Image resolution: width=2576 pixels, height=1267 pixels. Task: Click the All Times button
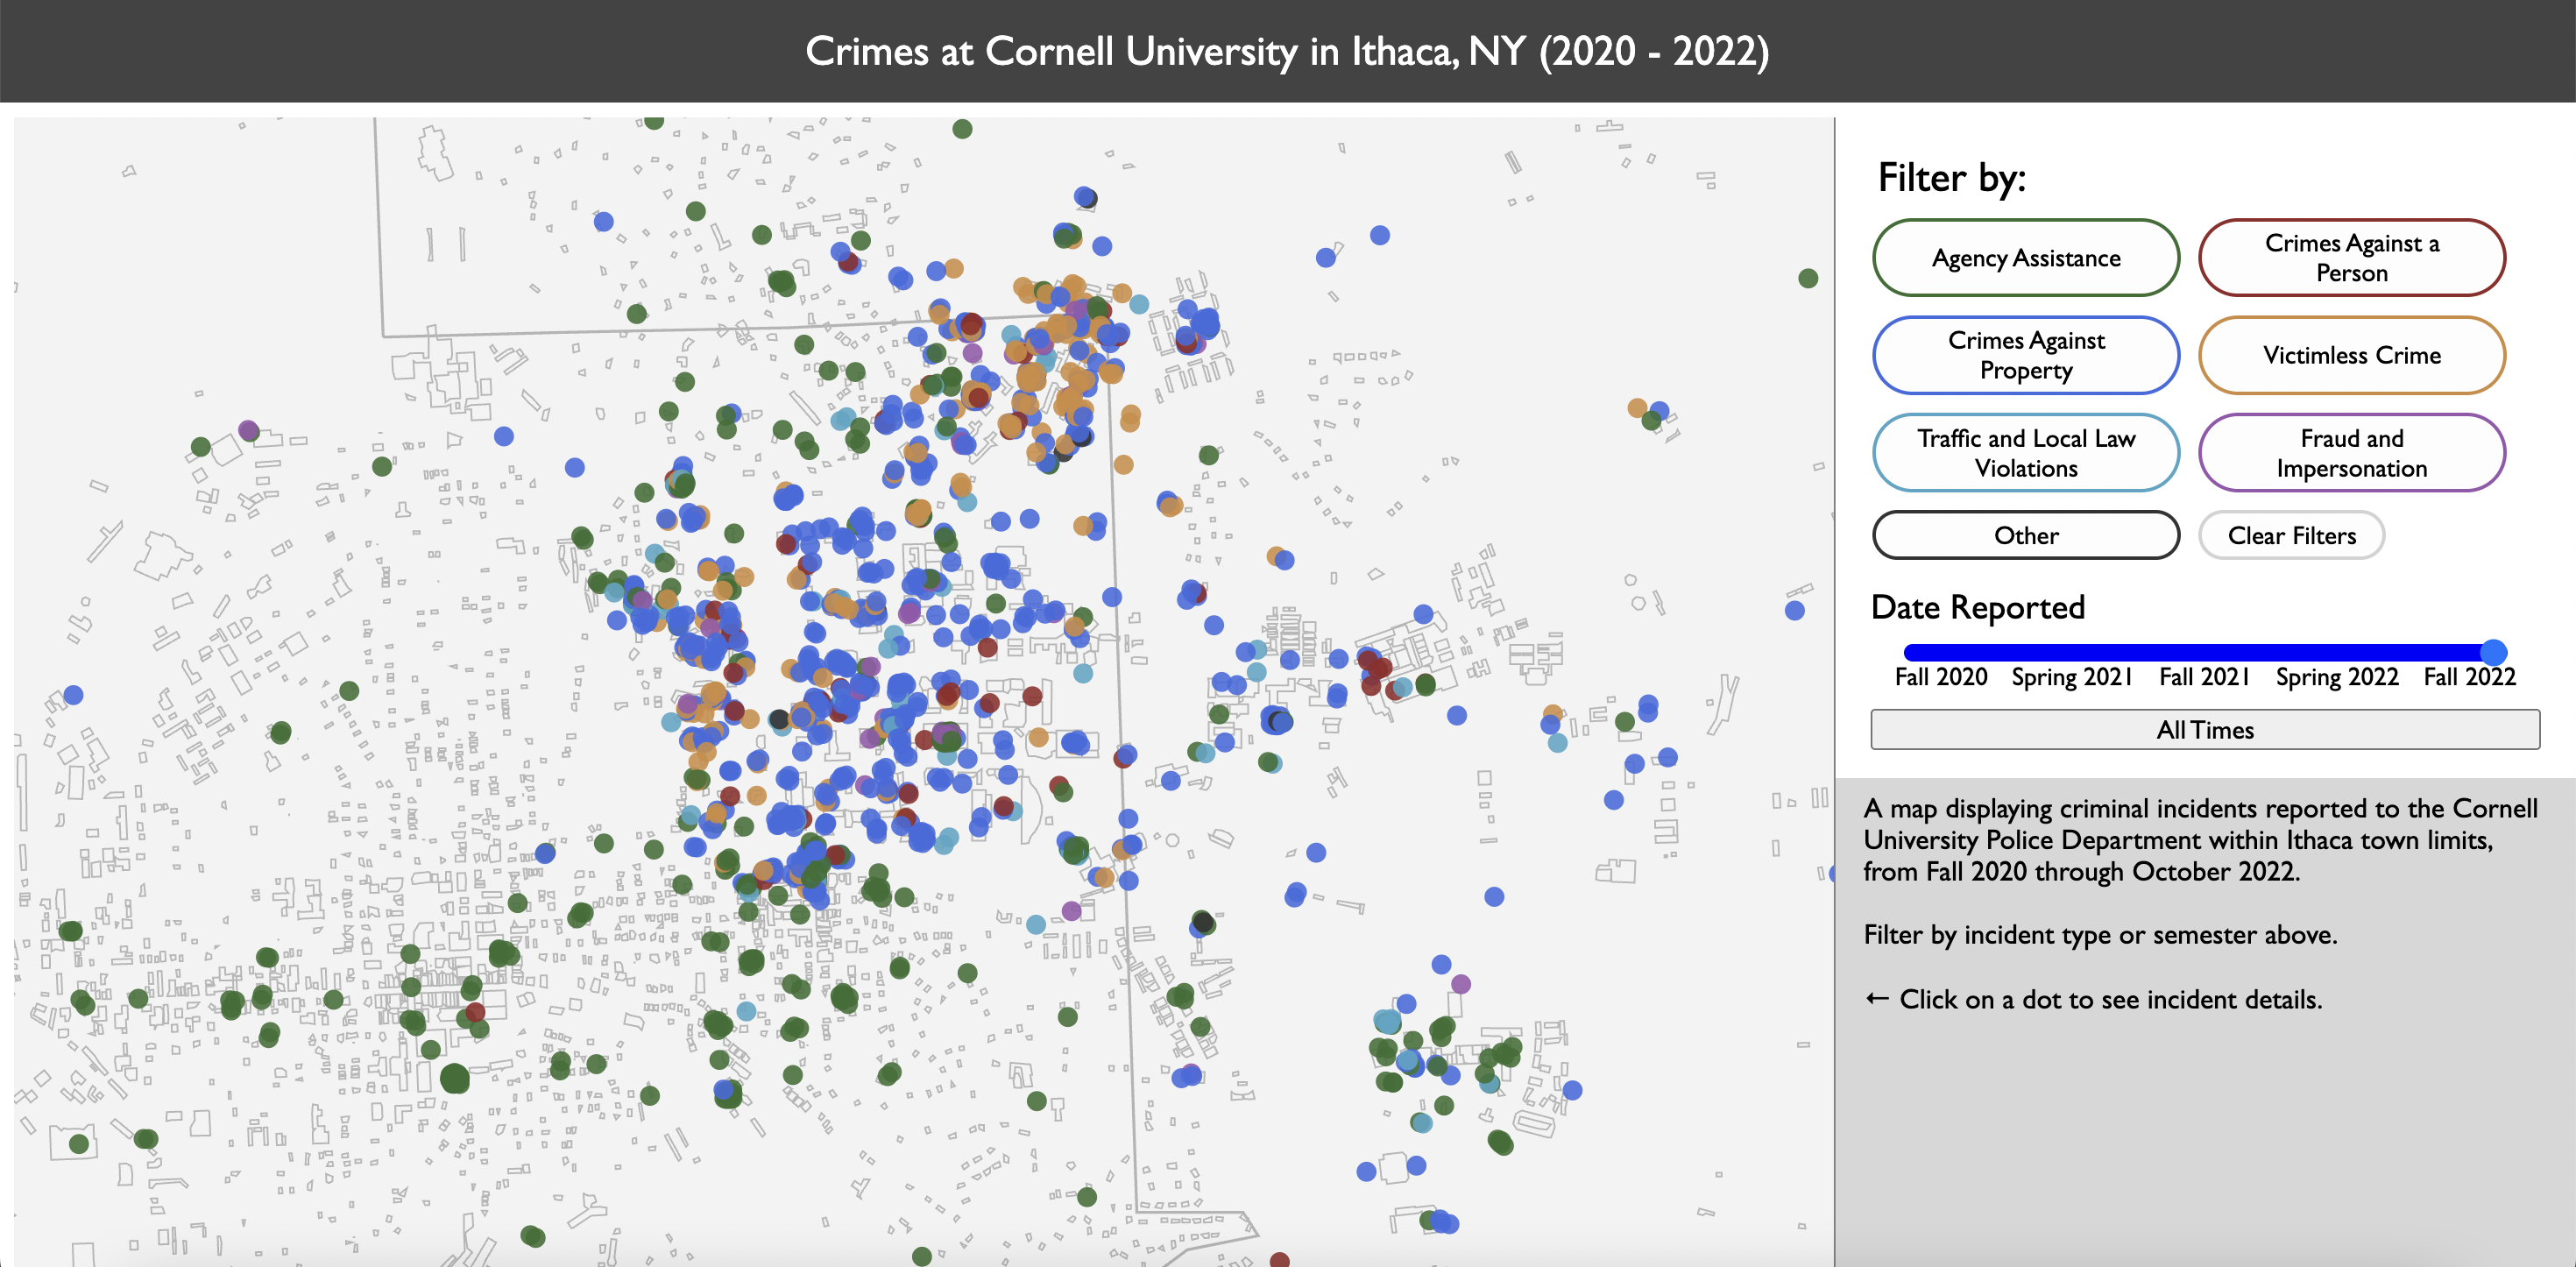pos(2204,729)
